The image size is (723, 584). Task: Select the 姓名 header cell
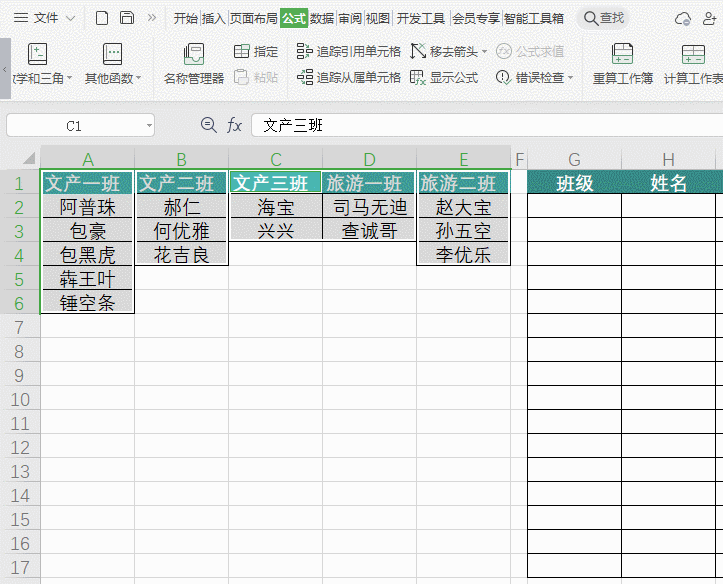point(669,183)
